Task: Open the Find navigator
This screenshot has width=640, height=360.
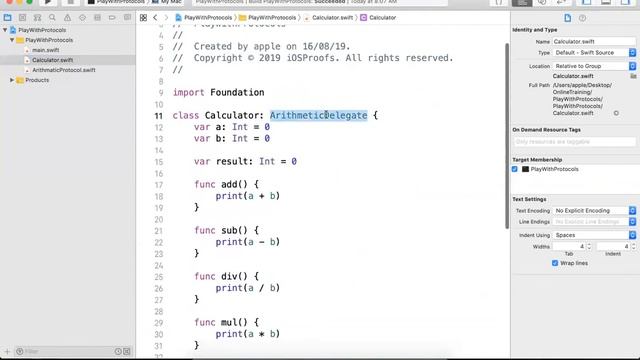Action: tap(52, 18)
